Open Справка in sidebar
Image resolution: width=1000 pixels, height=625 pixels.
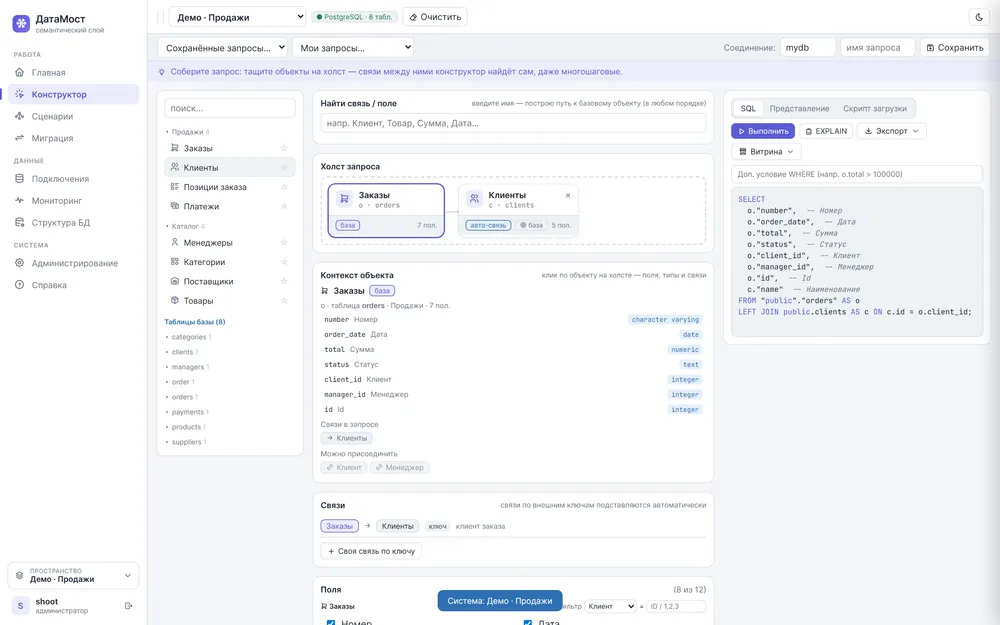coord(73,285)
